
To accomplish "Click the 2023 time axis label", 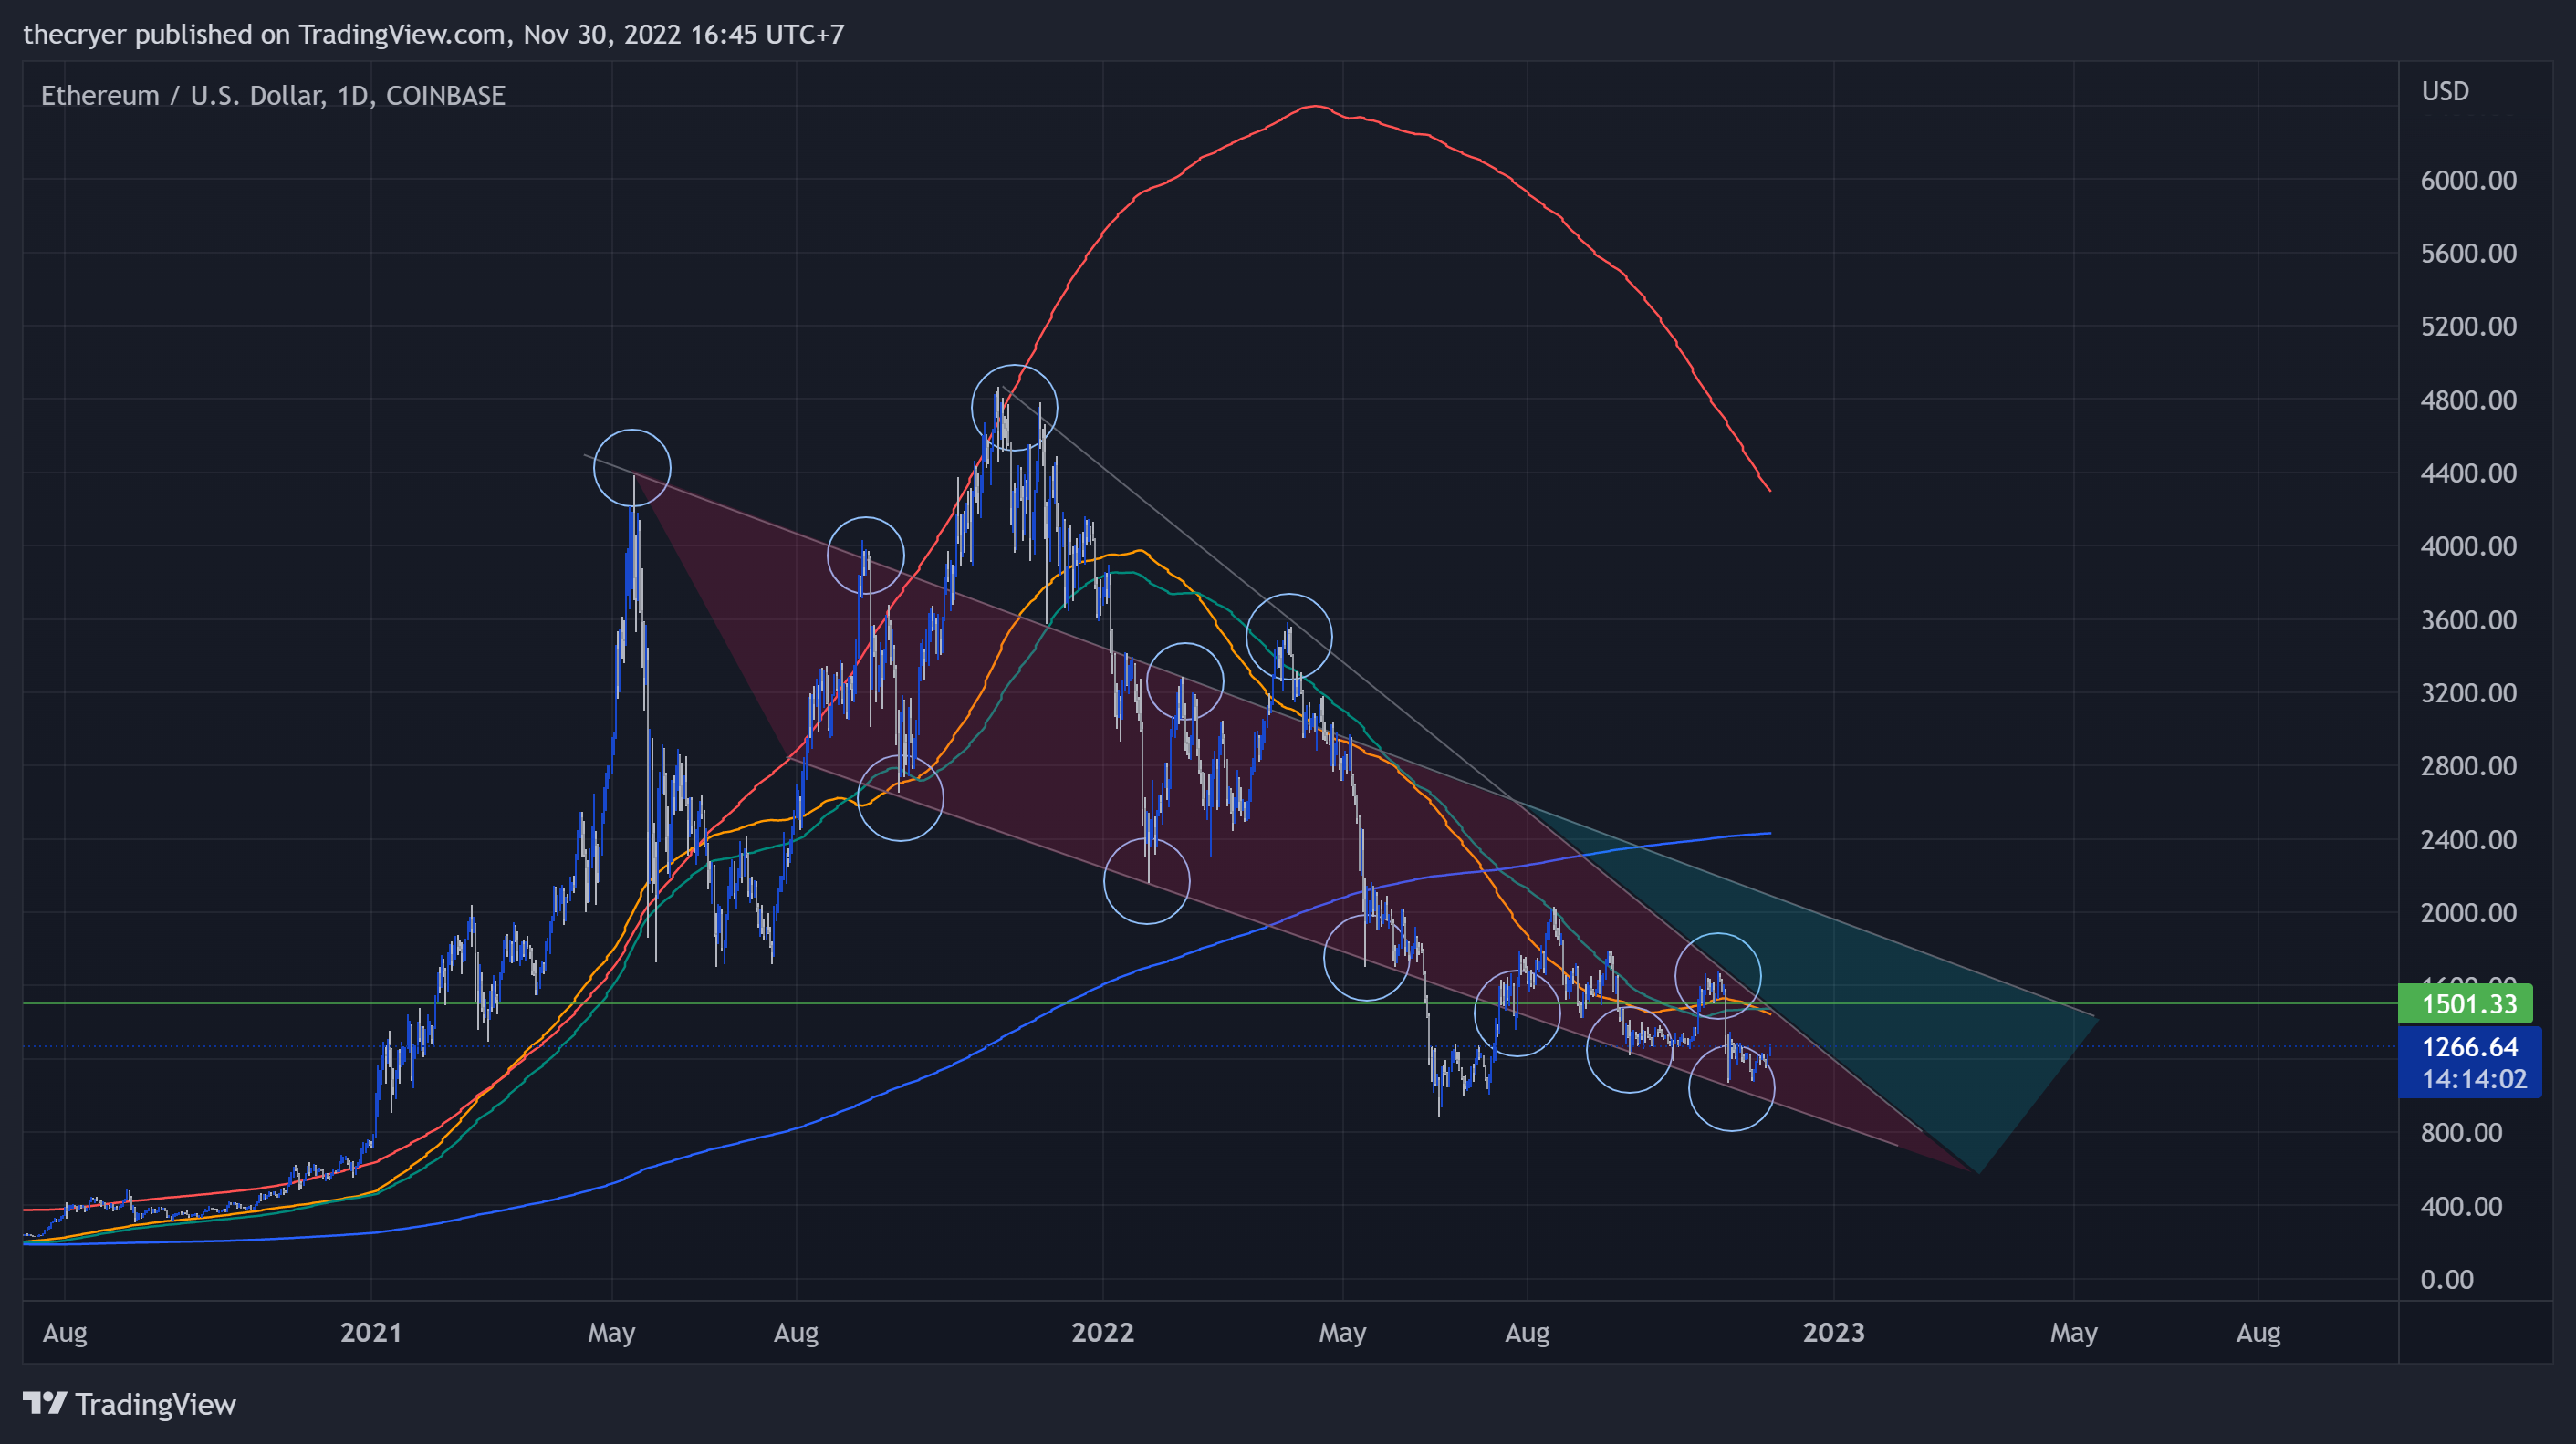I will pyautogui.click(x=1834, y=1332).
